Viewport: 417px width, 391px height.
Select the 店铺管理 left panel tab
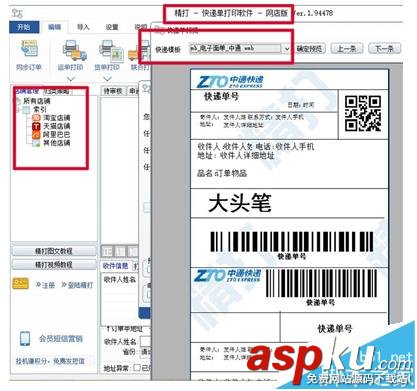point(27,91)
